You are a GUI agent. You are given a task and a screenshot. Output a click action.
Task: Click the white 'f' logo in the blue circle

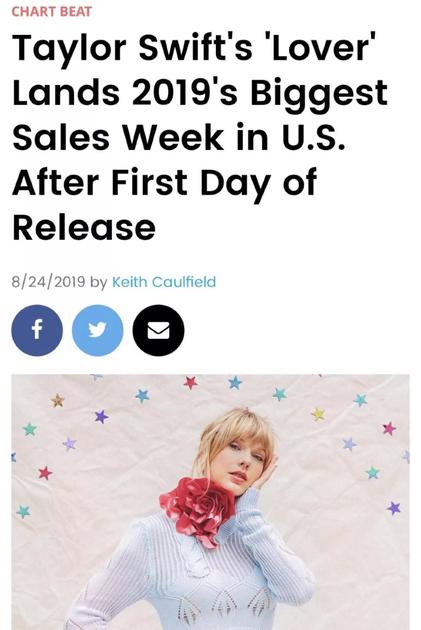click(37, 330)
